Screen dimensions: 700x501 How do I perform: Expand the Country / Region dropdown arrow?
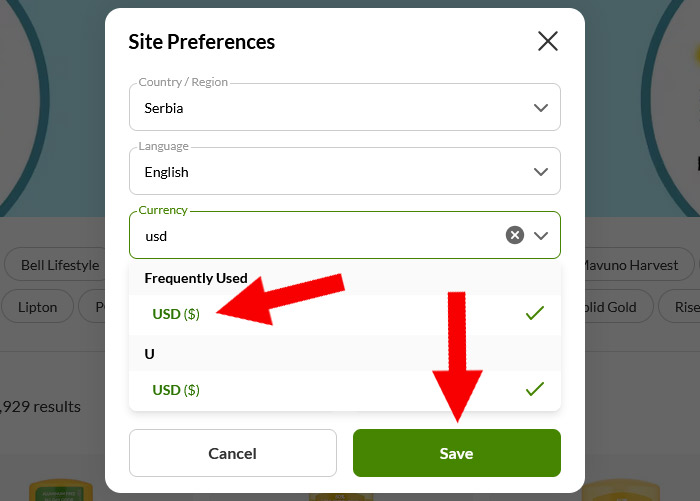click(x=541, y=107)
